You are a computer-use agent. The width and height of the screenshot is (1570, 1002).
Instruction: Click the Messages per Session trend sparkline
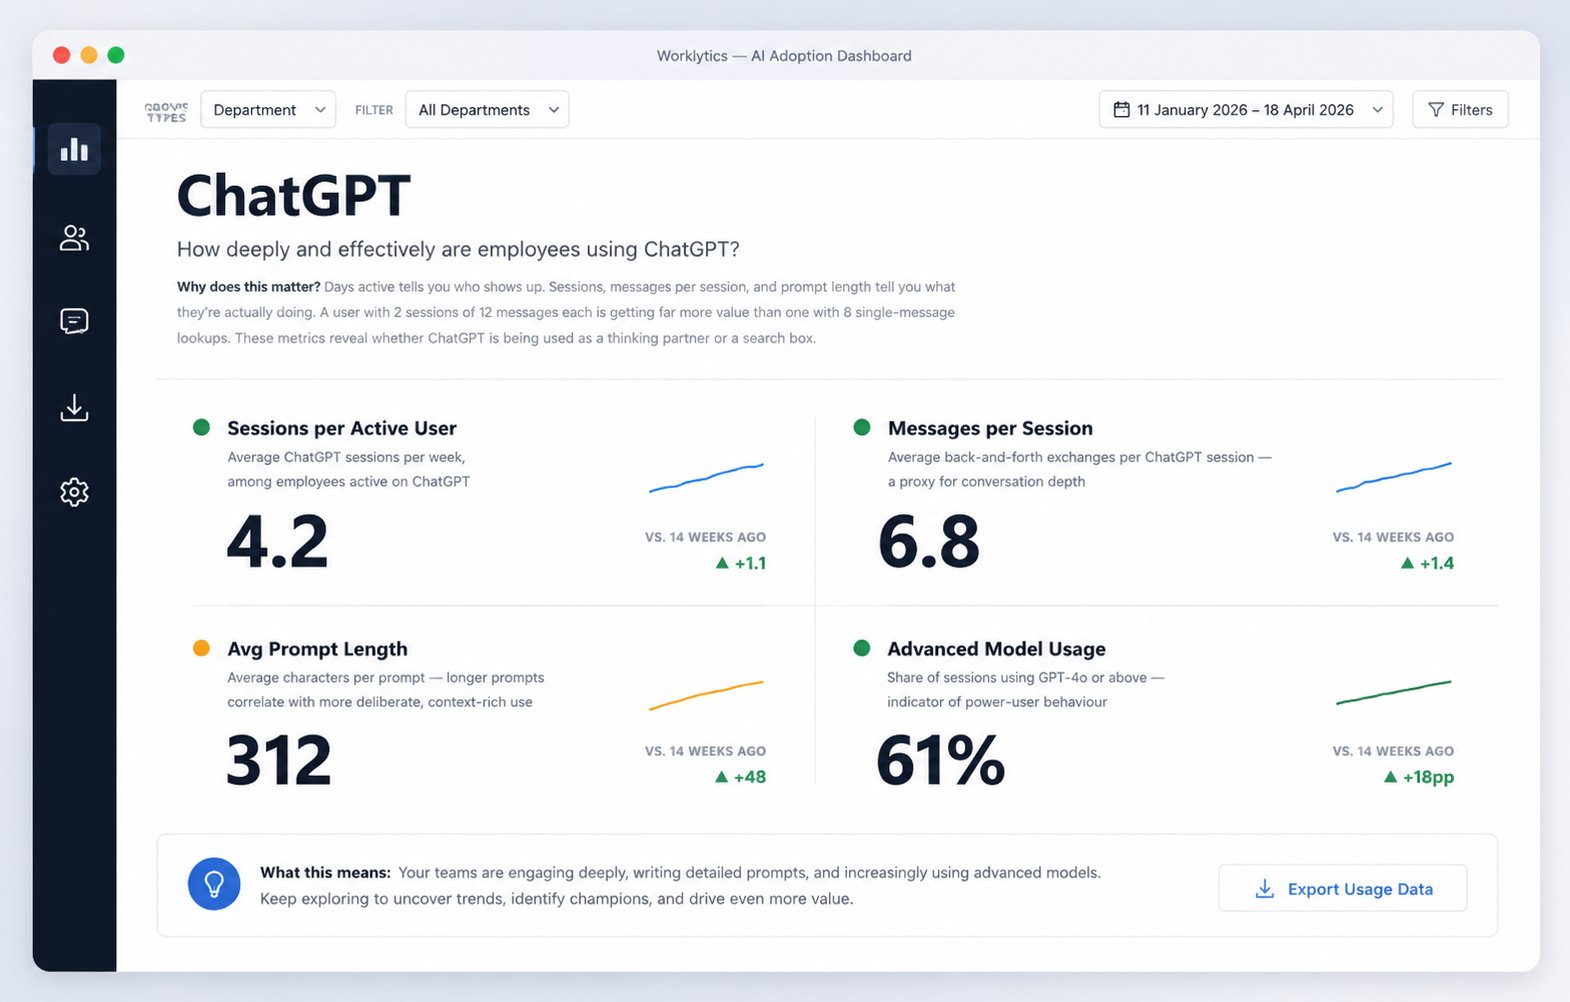coord(1393,477)
